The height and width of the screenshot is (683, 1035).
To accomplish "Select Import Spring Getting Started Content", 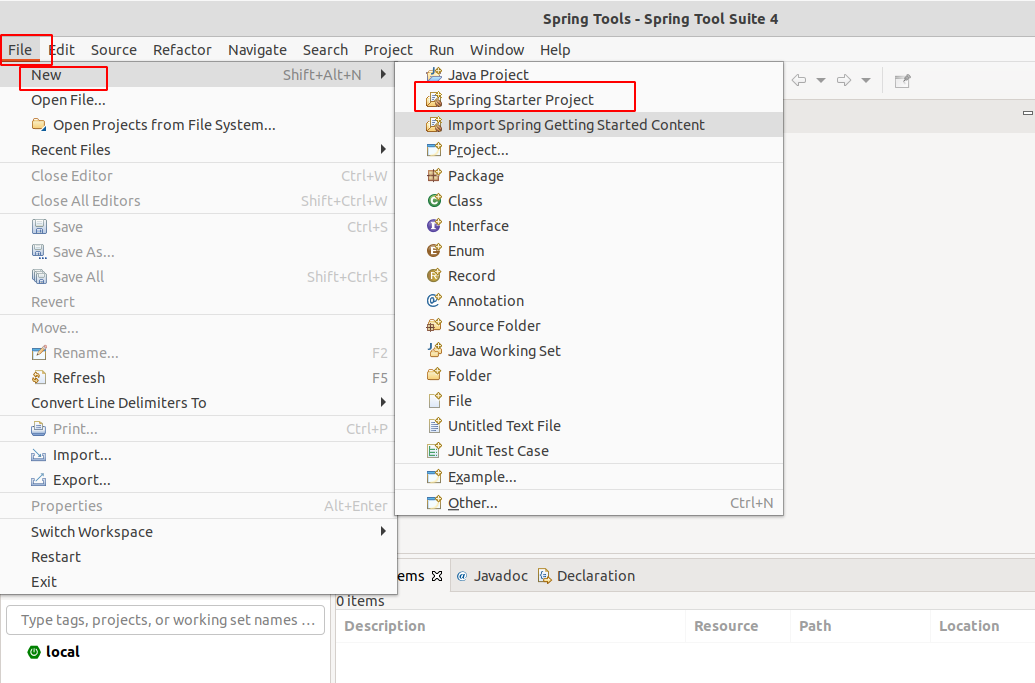I will tap(589, 125).
